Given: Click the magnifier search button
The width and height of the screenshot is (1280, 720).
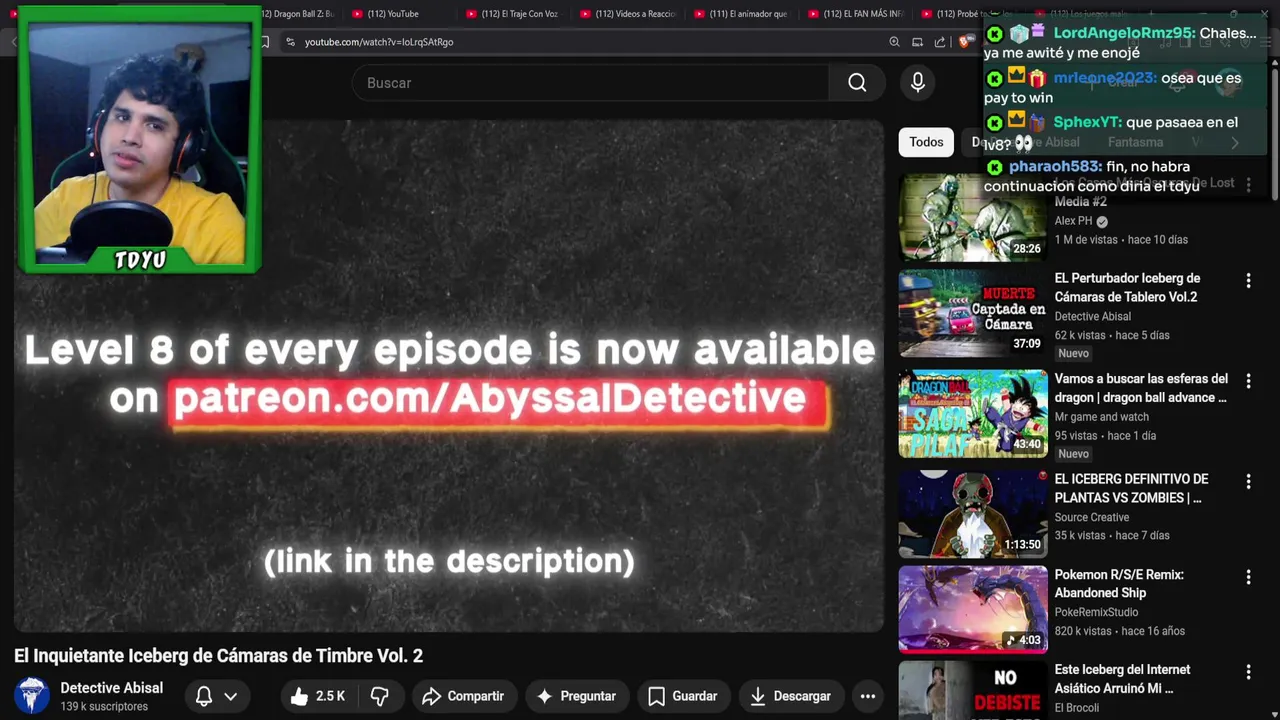Looking at the screenshot, I should click(857, 83).
